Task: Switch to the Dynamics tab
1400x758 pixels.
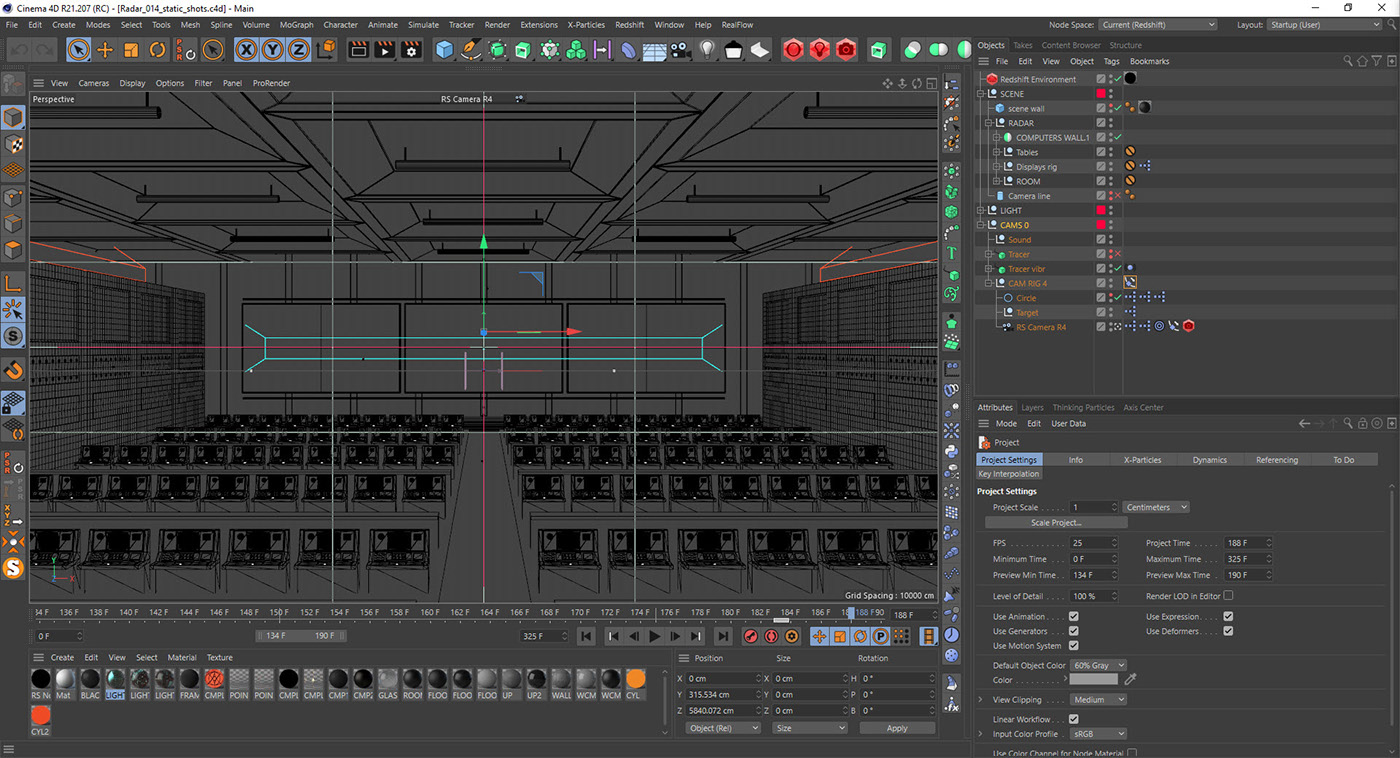Action: pos(1209,460)
